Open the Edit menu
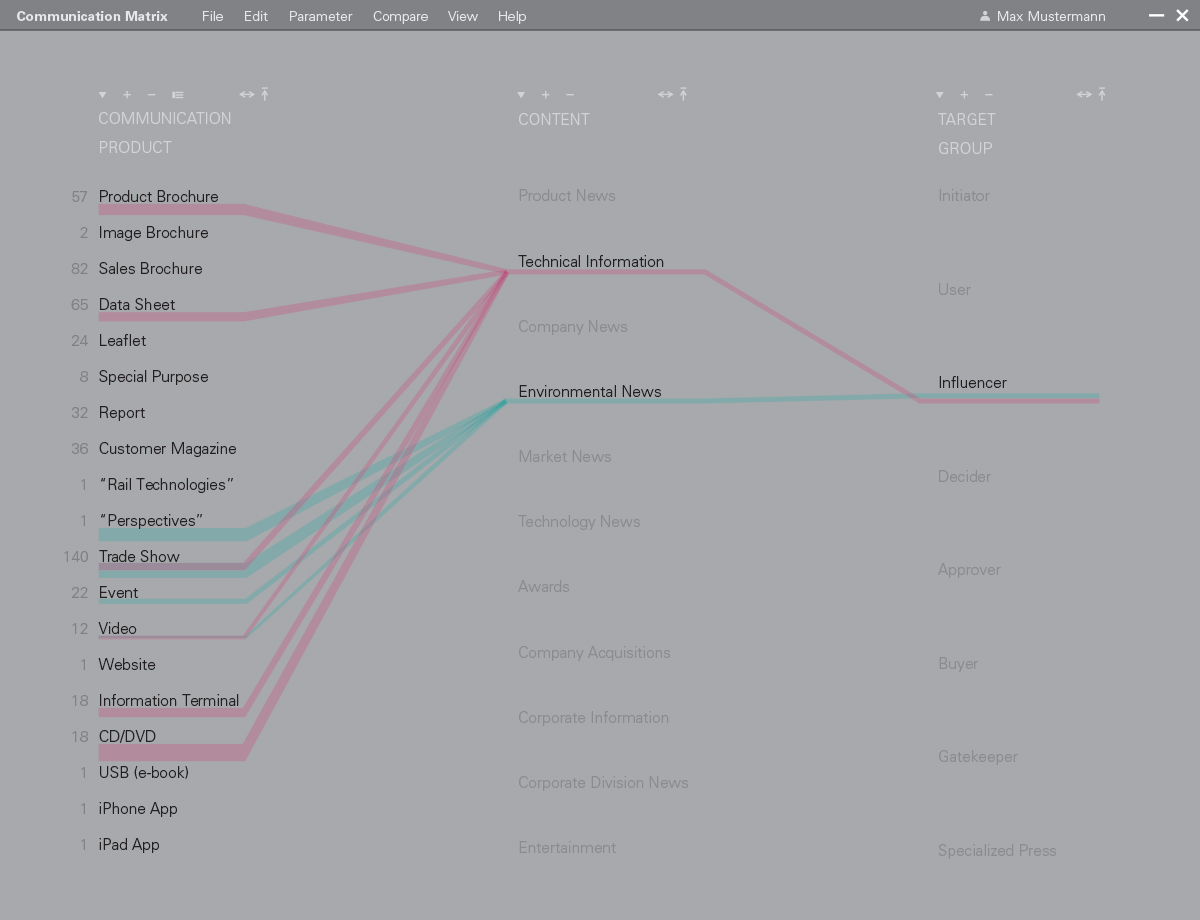This screenshot has width=1200, height=920. [256, 16]
